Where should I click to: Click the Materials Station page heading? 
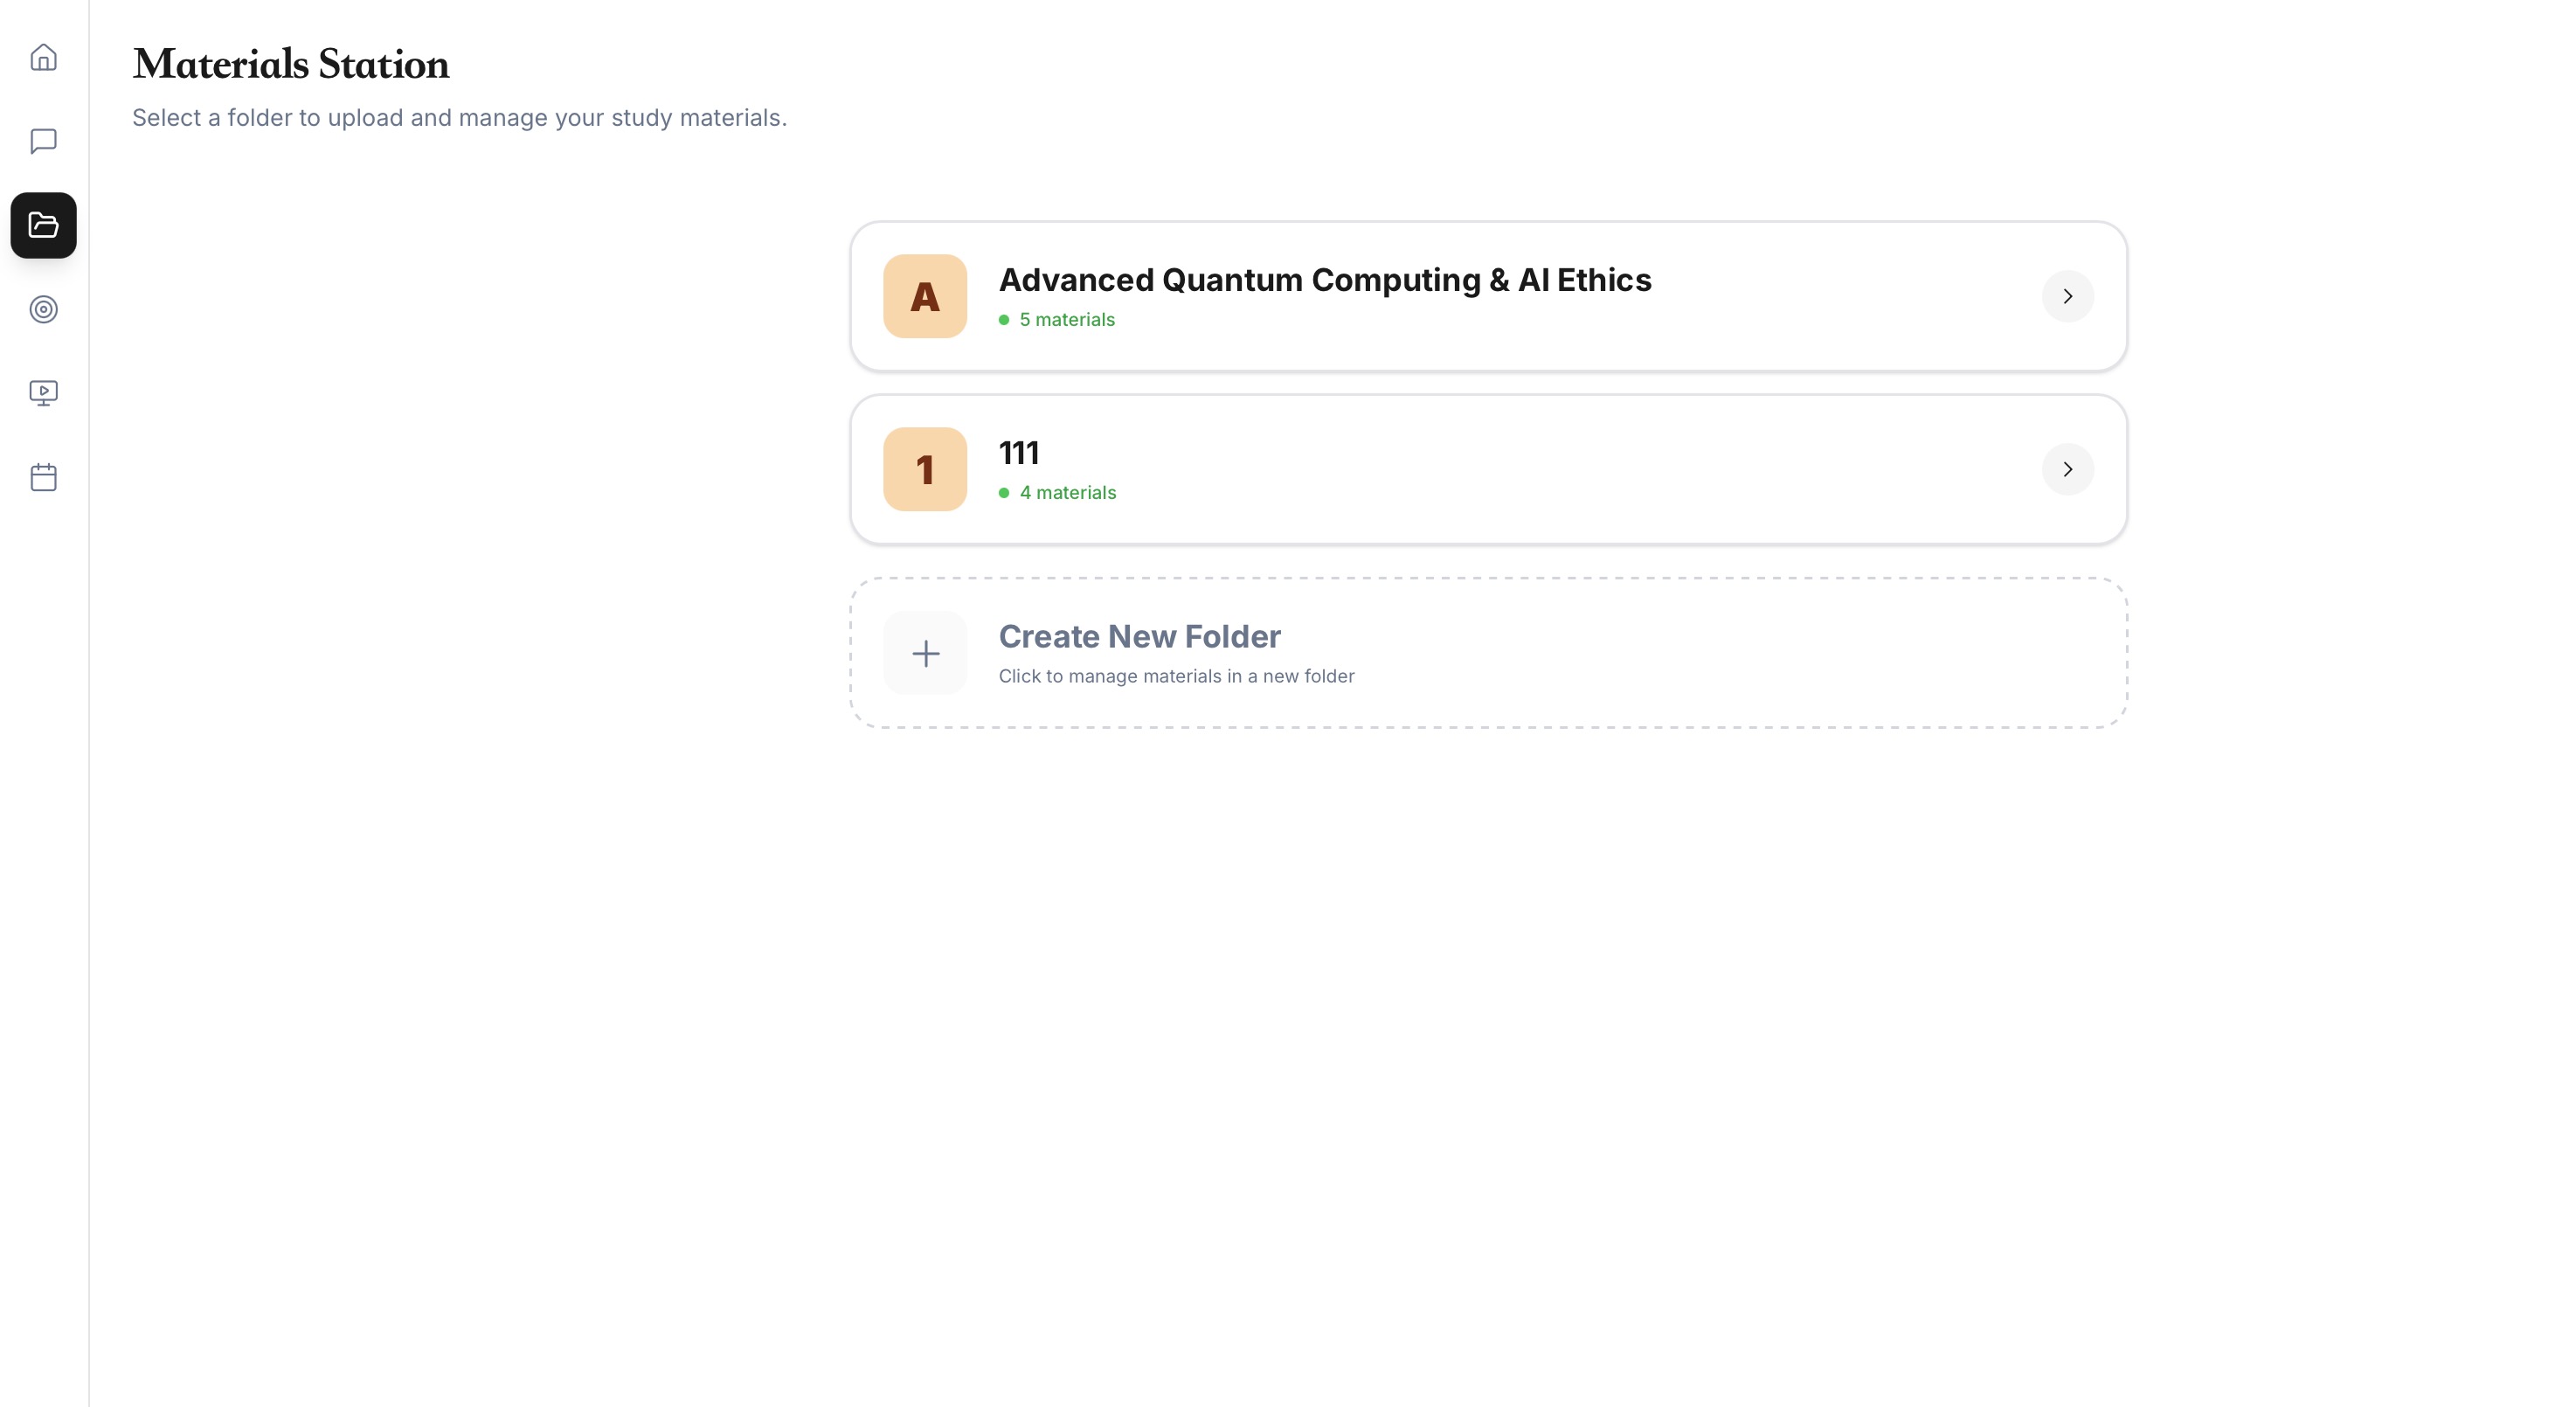coord(291,65)
